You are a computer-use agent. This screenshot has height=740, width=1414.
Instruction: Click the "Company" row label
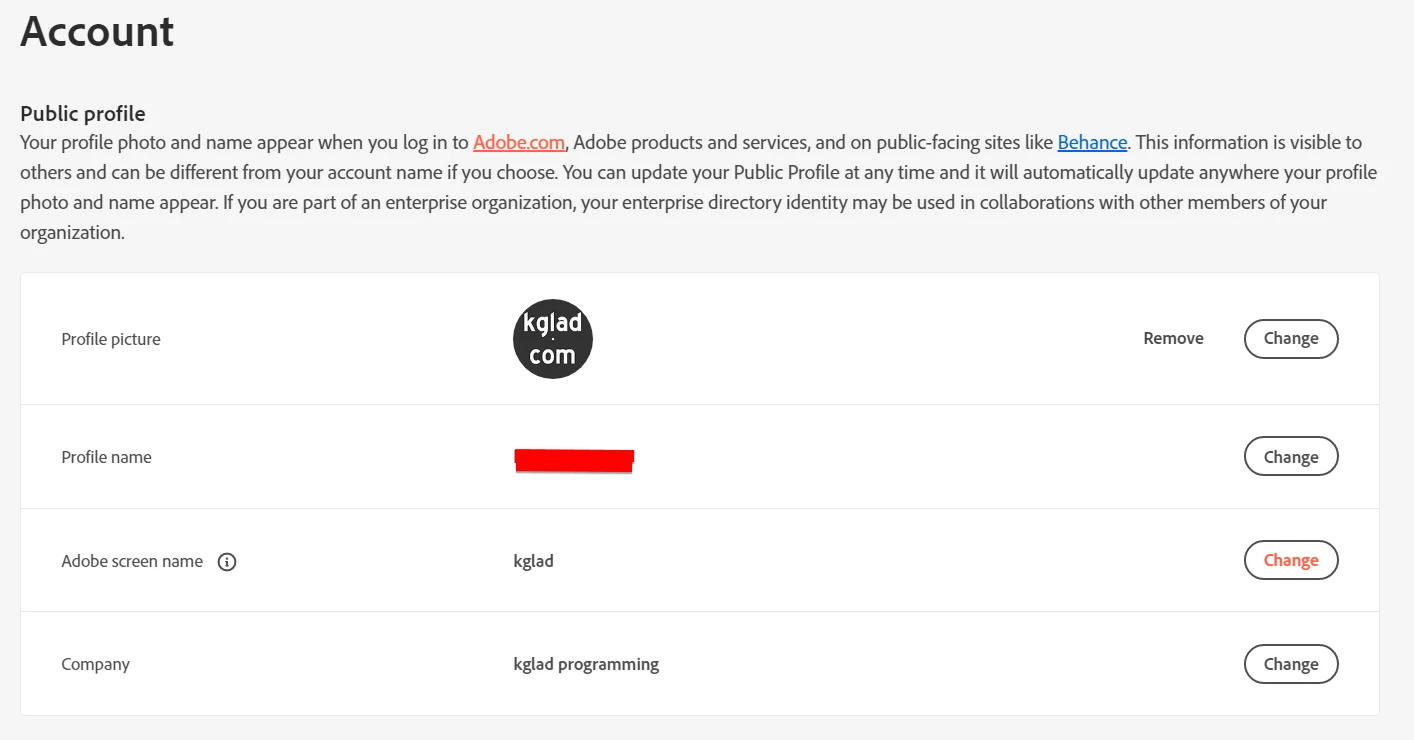95,665
